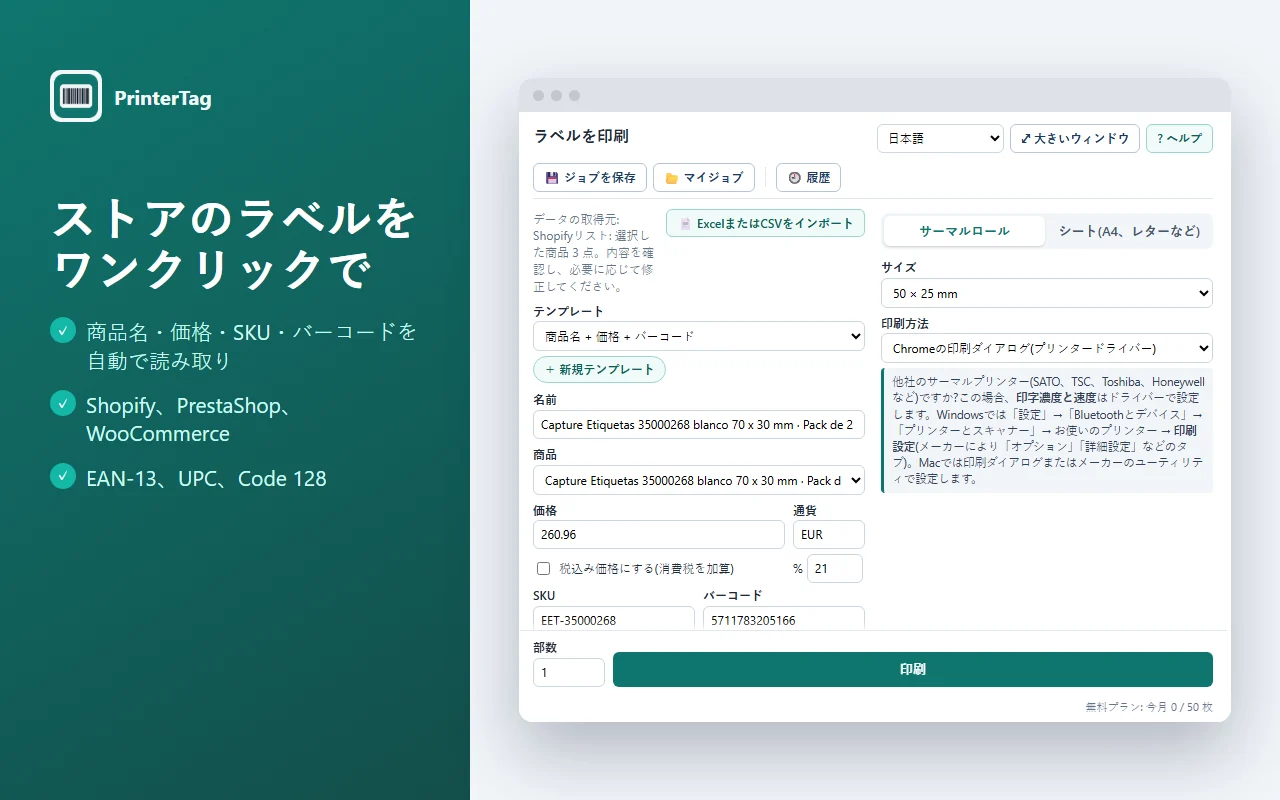Screen dimensions: 1280x800
Task: Click the green 印刷 print button
Action: [x=913, y=670]
